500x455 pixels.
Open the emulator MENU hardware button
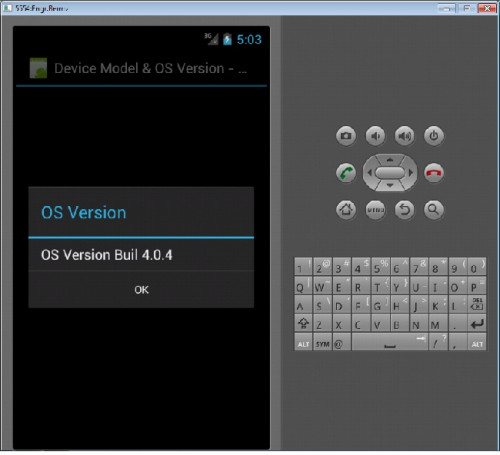pyautogui.click(x=375, y=210)
